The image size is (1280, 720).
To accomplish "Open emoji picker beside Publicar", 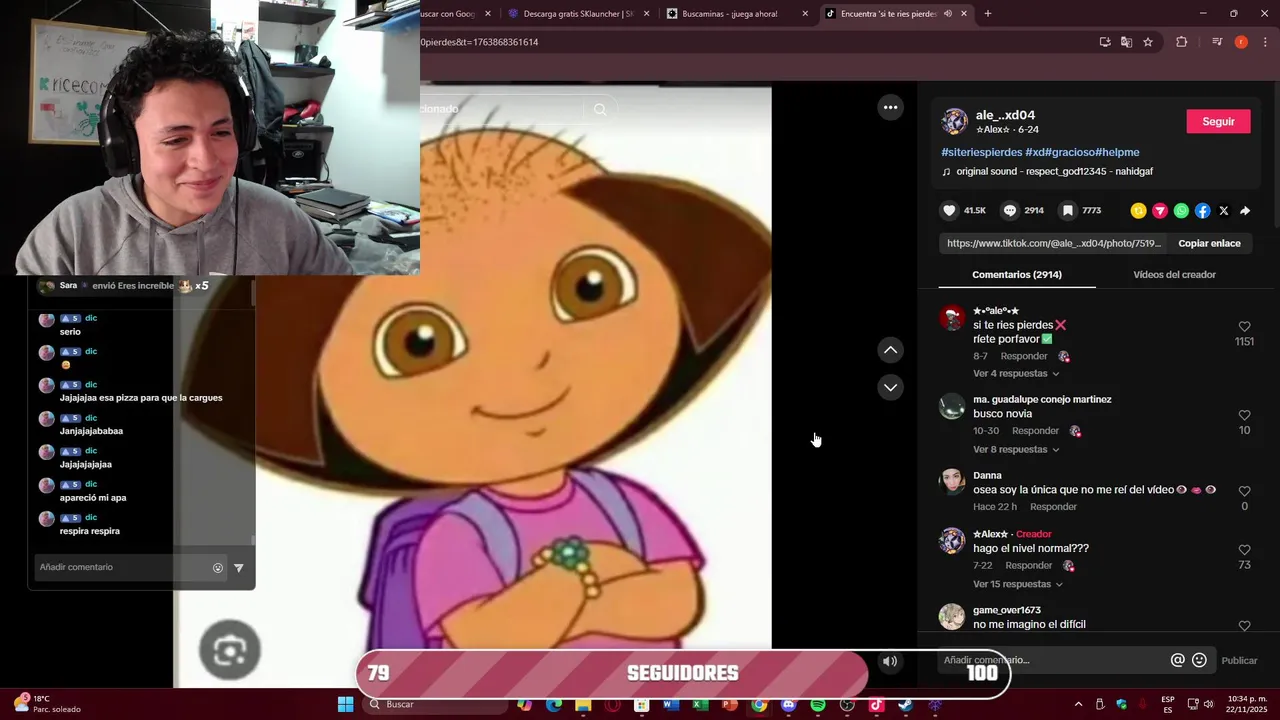I will (x=1200, y=660).
